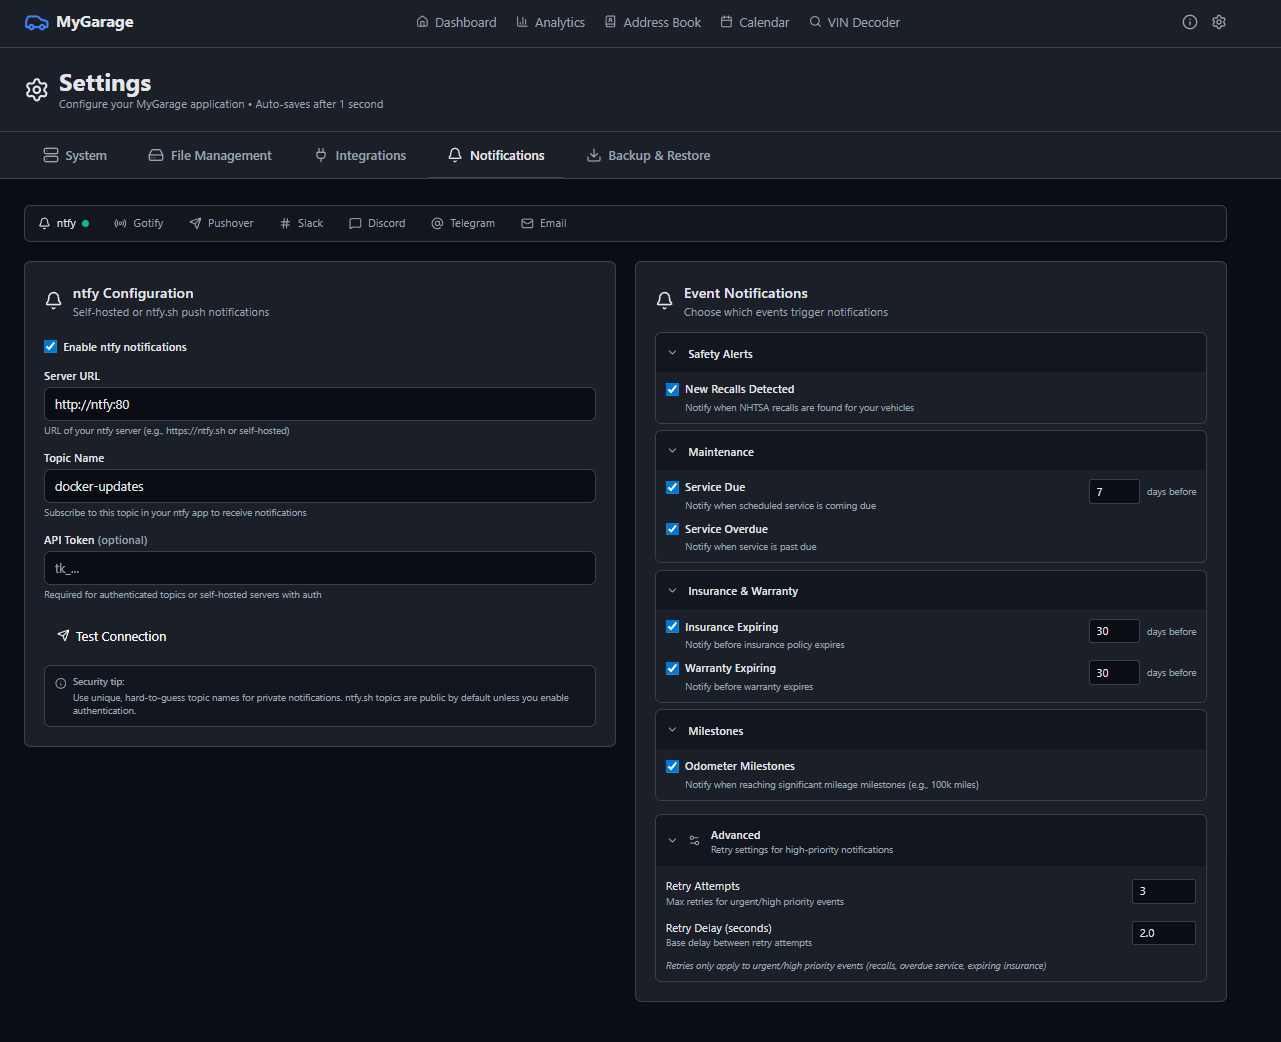
Task: Collapse the Insurance & Warranty section
Action: (673, 591)
